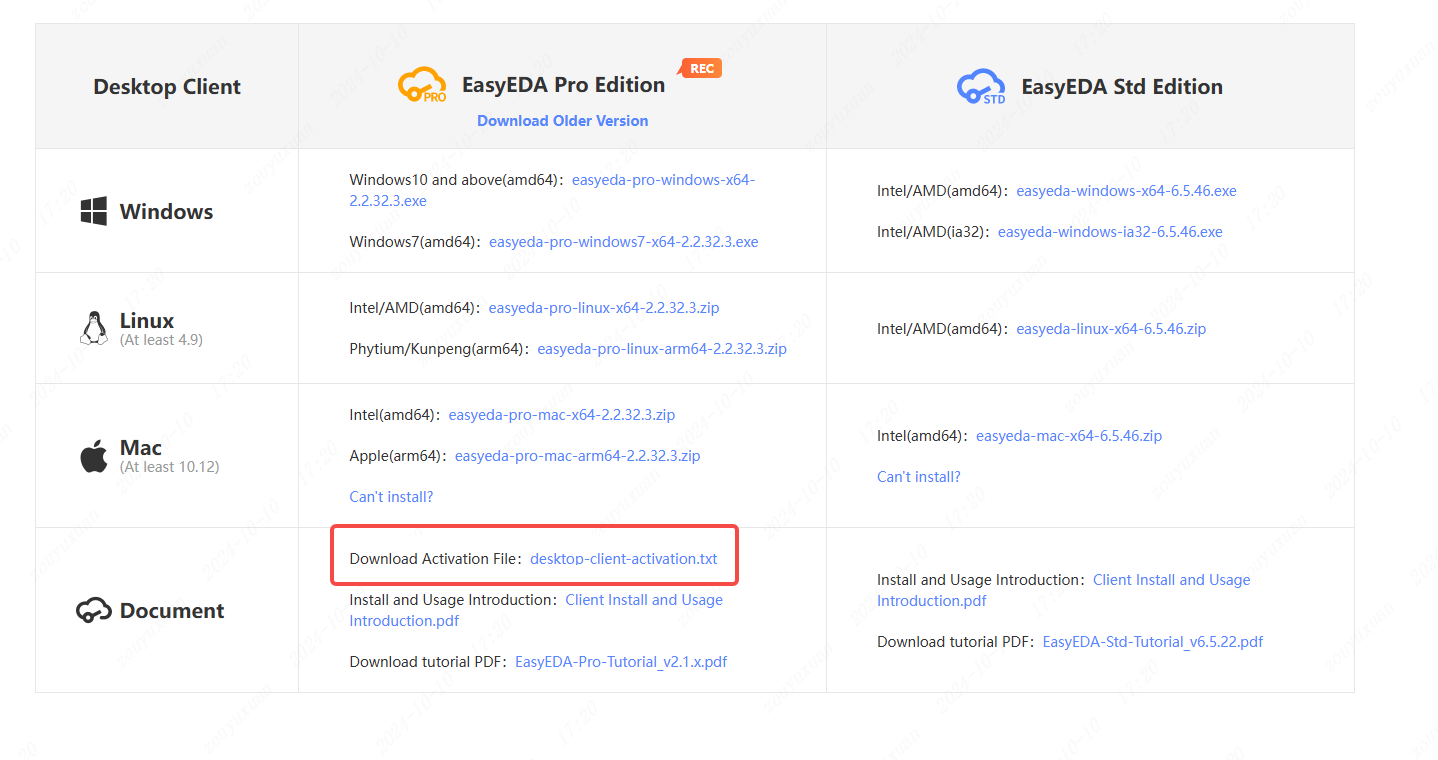Screen dimensions: 1438x760
Task: Download easyeda-pro-mac-x64-2.2.32.3.zip
Action: tap(562, 414)
